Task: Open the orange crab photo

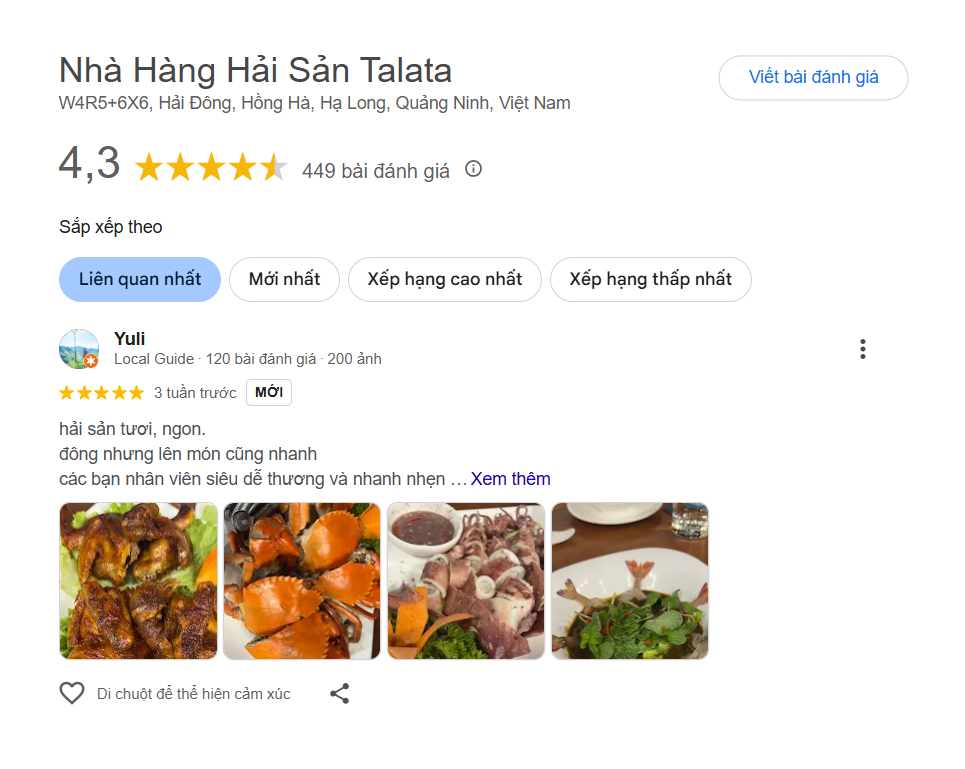Action: click(x=302, y=581)
